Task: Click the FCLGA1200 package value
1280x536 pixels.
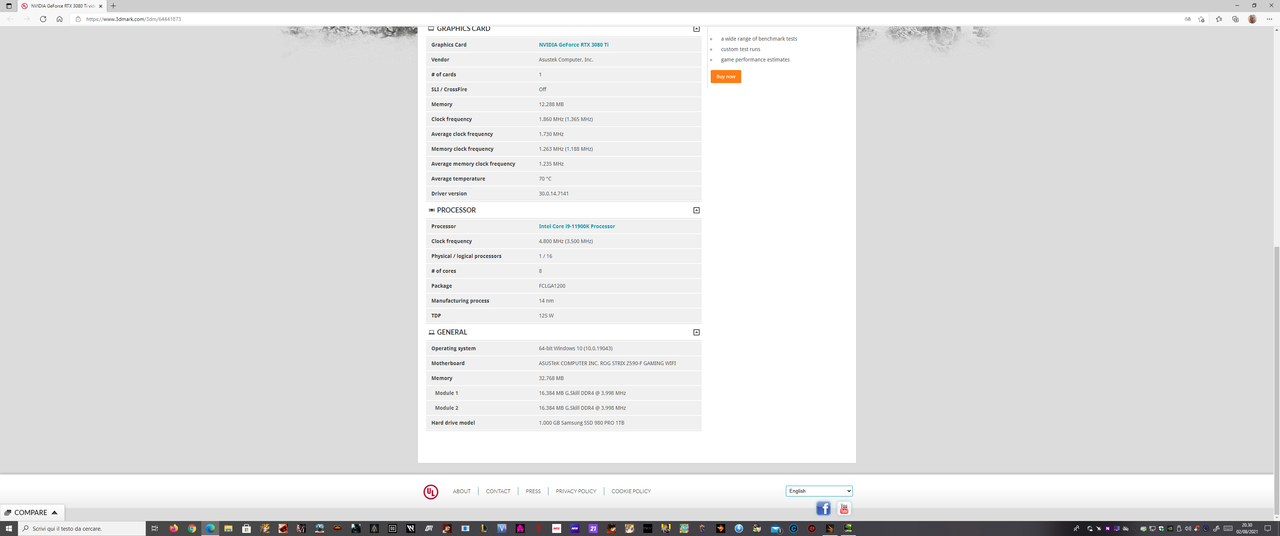Action: [x=552, y=286]
